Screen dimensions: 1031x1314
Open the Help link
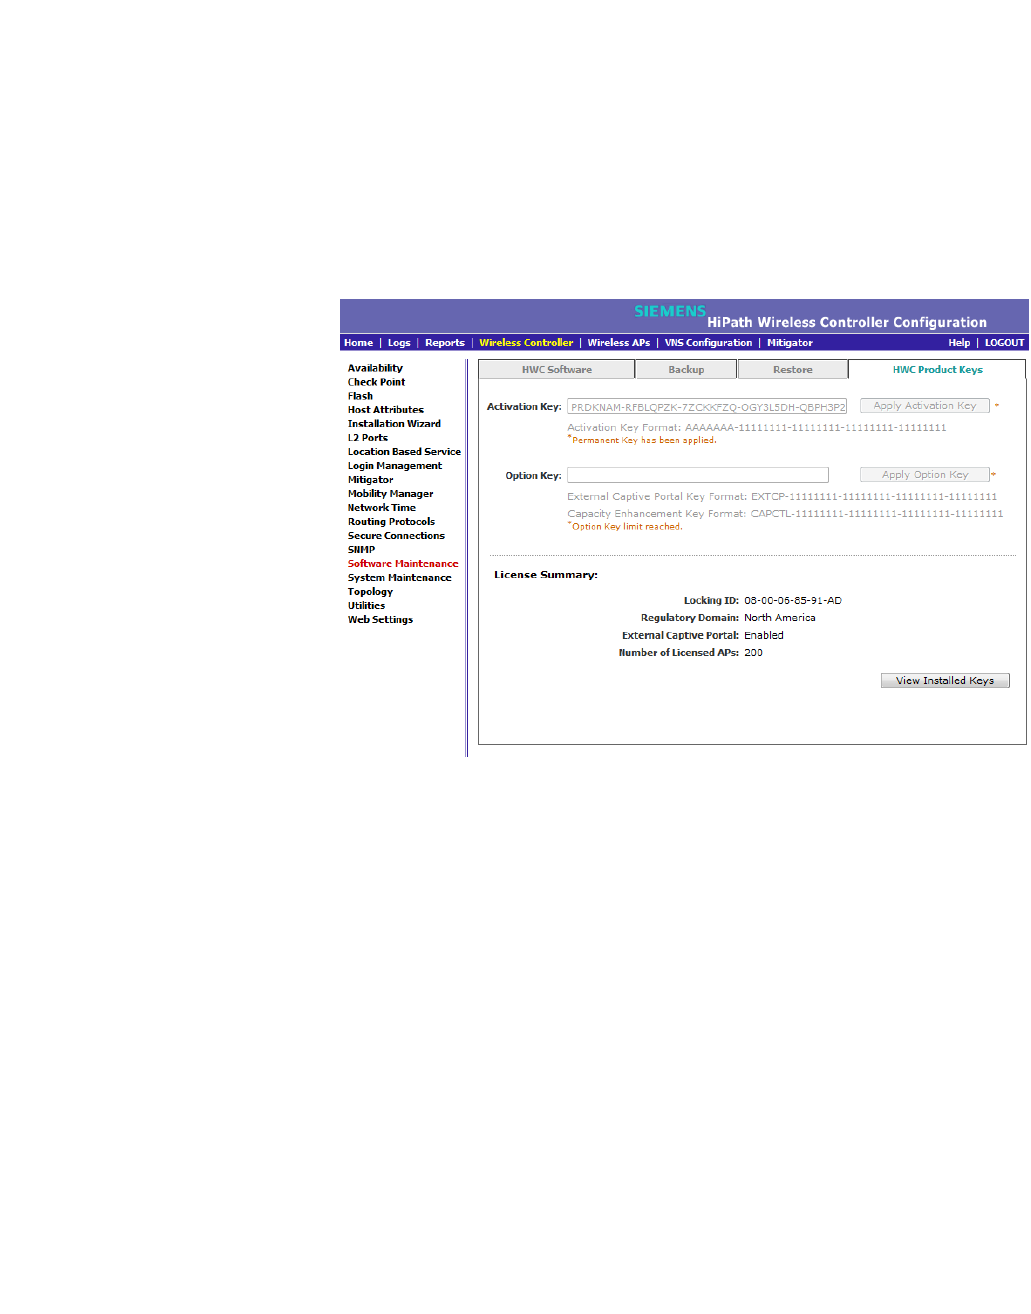[959, 343]
